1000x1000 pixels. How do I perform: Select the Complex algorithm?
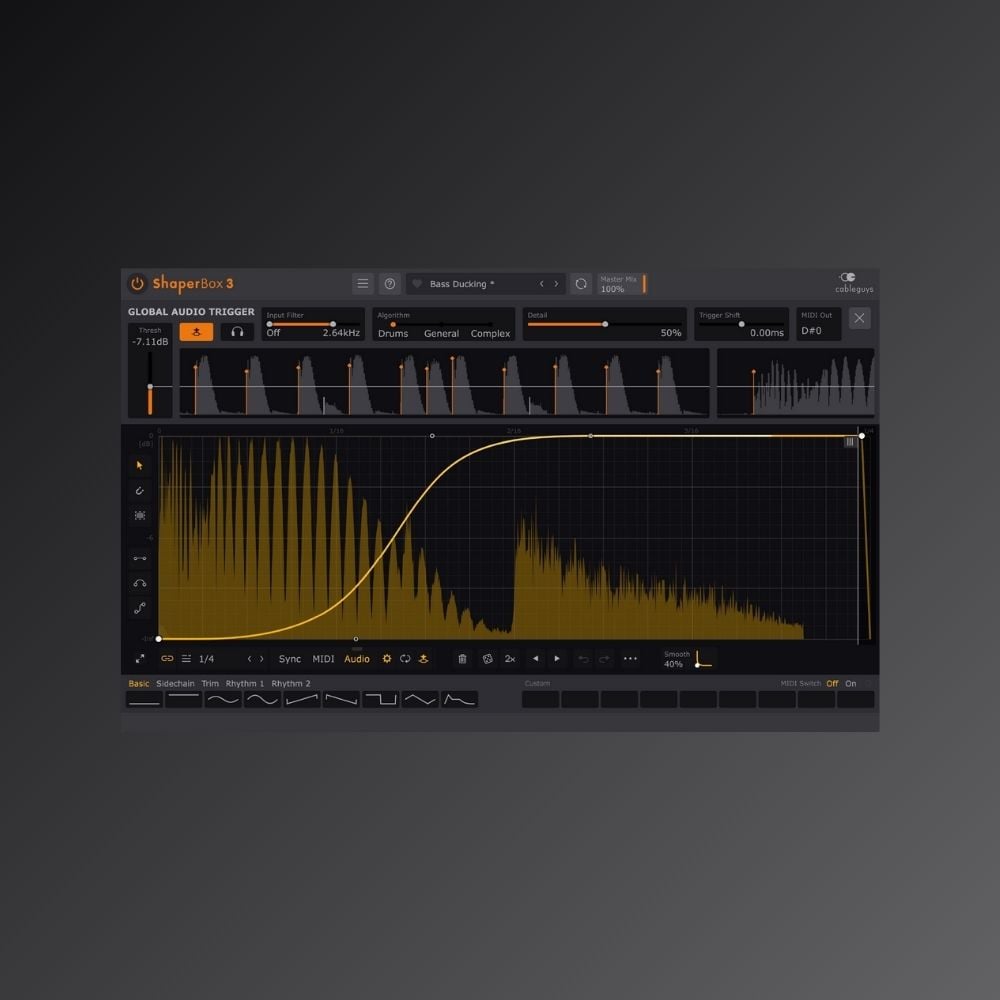click(x=490, y=334)
